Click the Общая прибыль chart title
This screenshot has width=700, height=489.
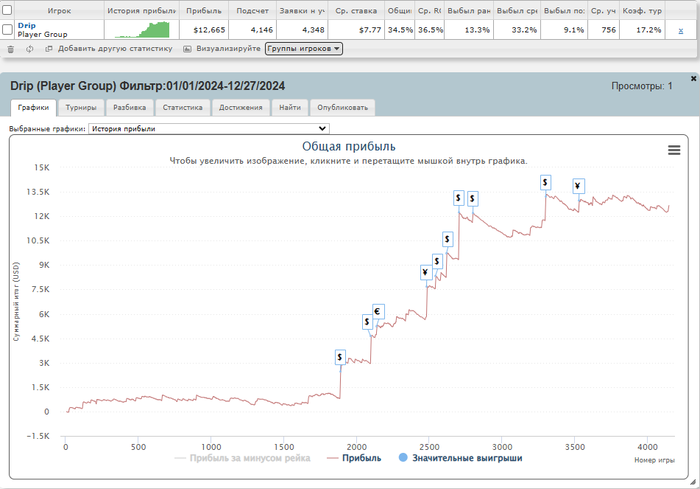349,146
